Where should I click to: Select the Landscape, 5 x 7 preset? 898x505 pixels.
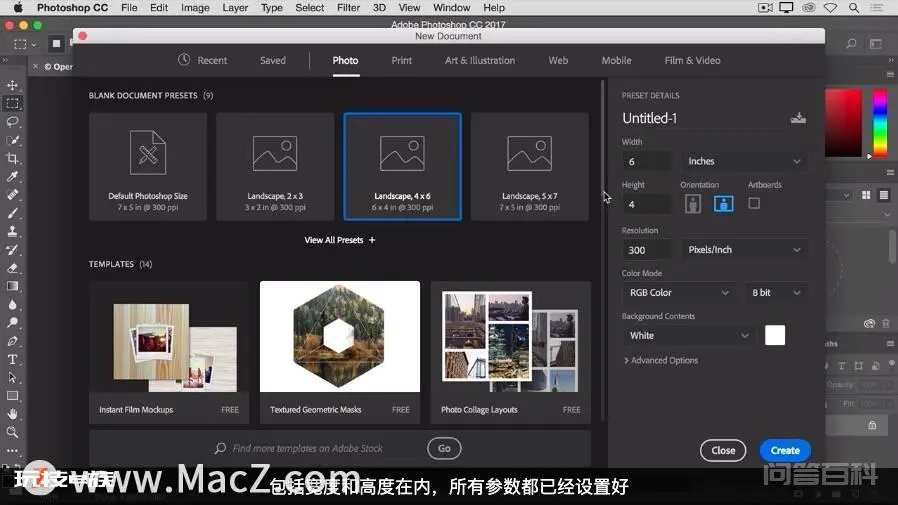[x=530, y=167]
